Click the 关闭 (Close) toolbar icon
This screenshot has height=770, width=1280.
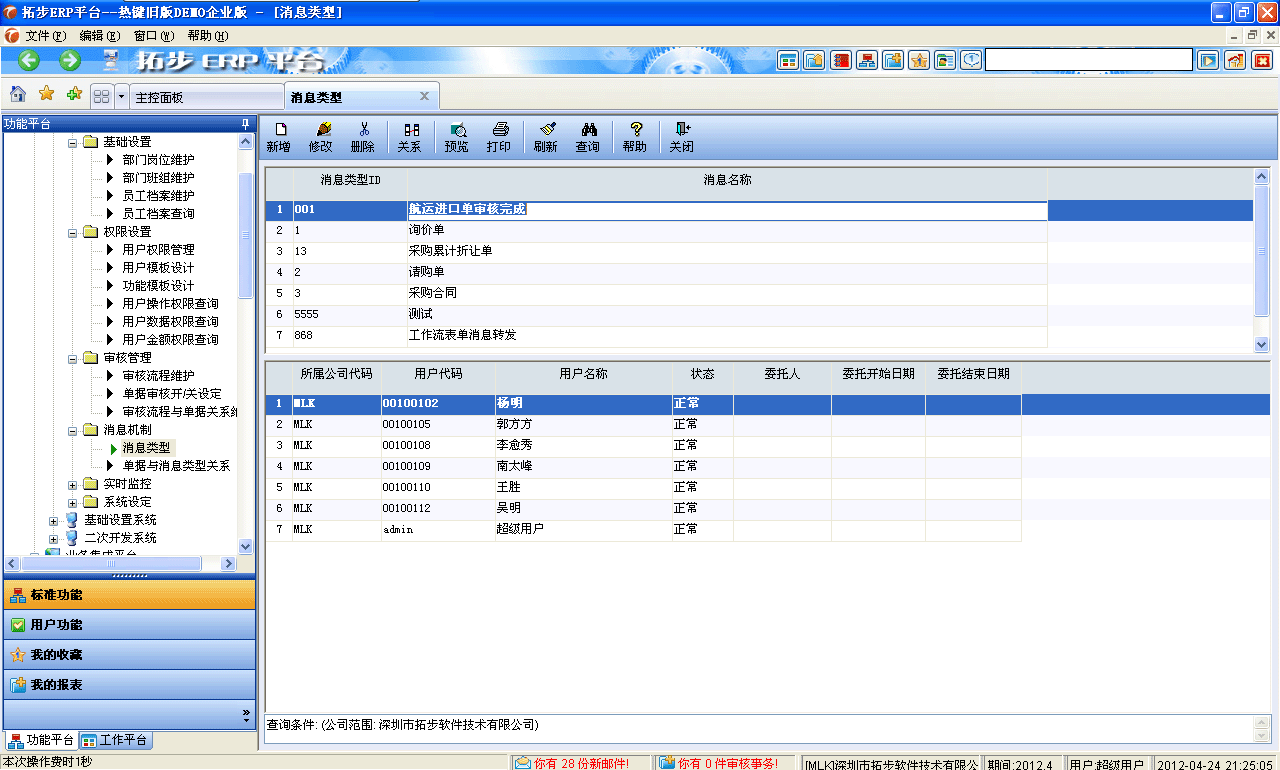pos(681,137)
